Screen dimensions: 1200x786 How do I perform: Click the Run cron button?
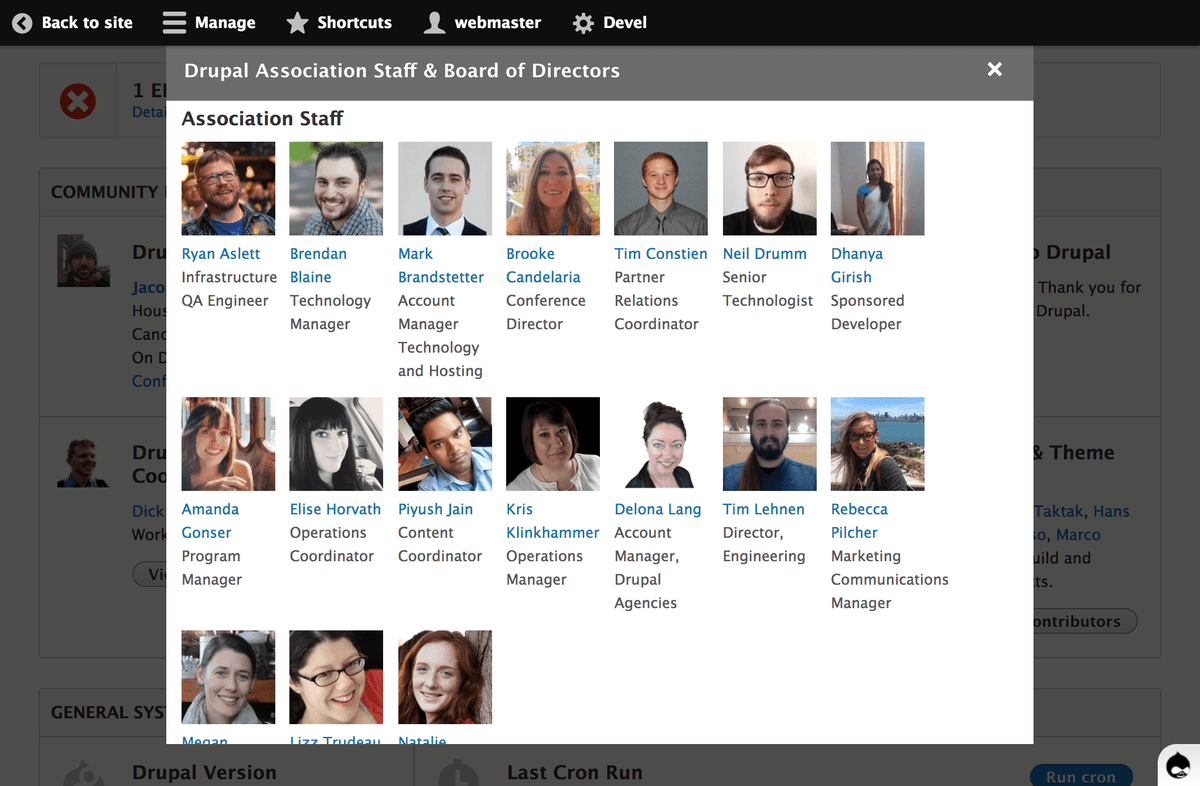[1081, 776]
